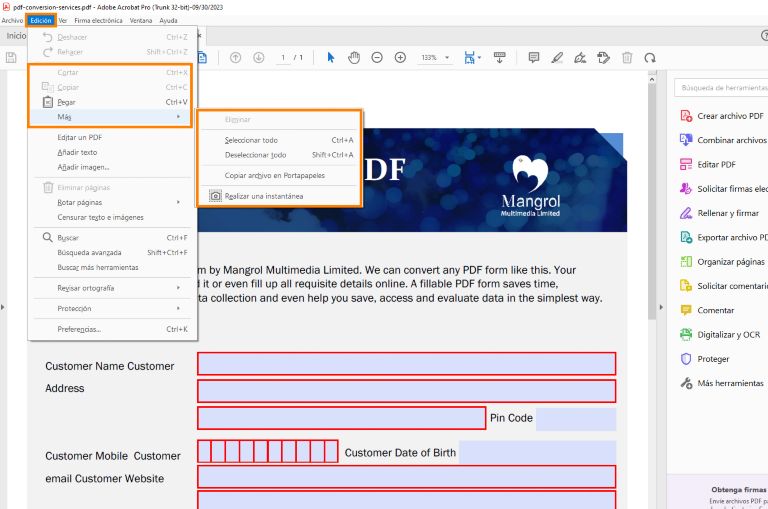Add a comment note icon
The width and height of the screenshot is (768, 509).
pos(534,58)
